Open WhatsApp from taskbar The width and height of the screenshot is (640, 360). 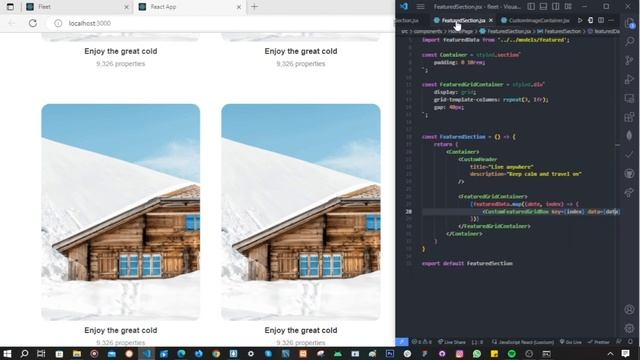click(477, 353)
